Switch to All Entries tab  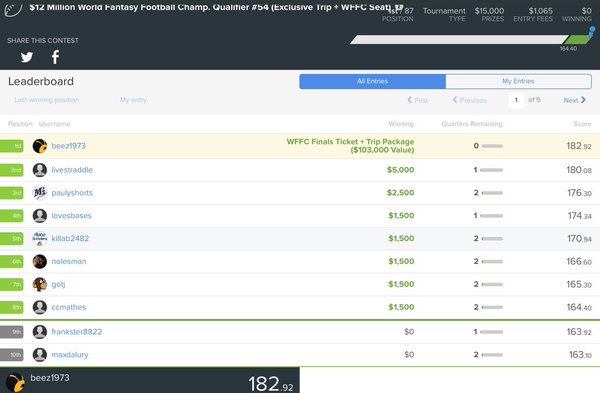pyautogui.click(x=372, y=81)
